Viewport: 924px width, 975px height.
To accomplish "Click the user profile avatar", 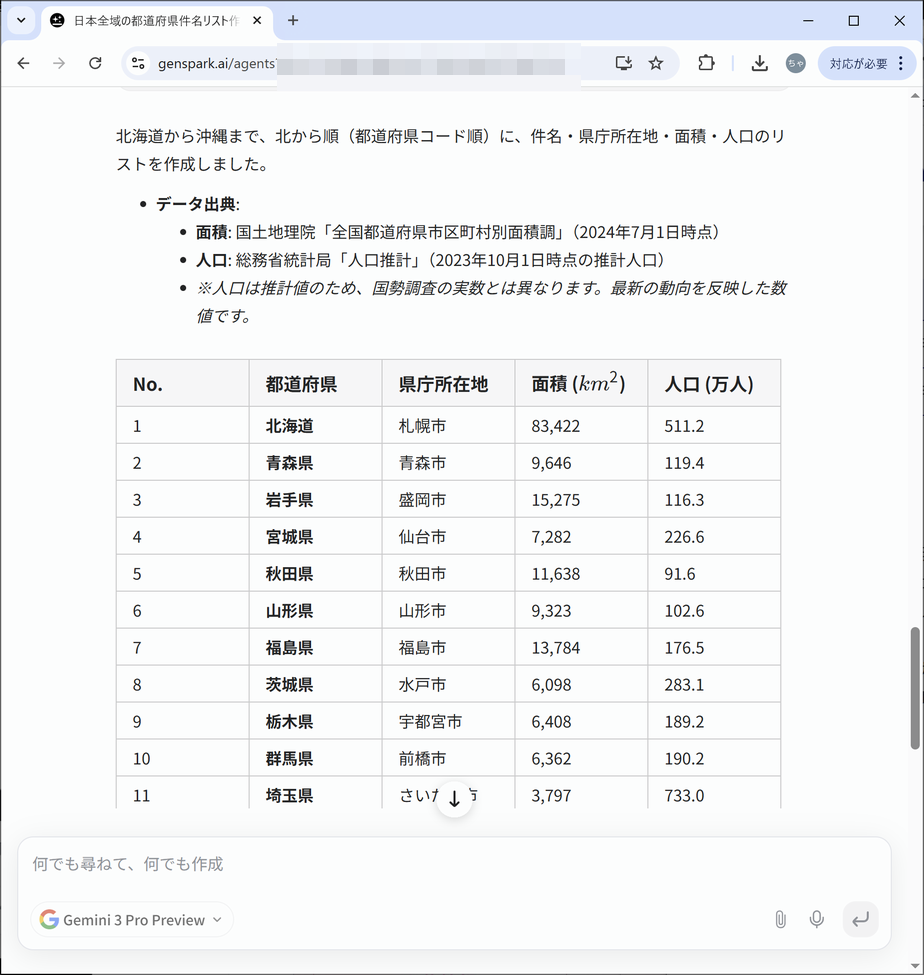I will [796, 63].
